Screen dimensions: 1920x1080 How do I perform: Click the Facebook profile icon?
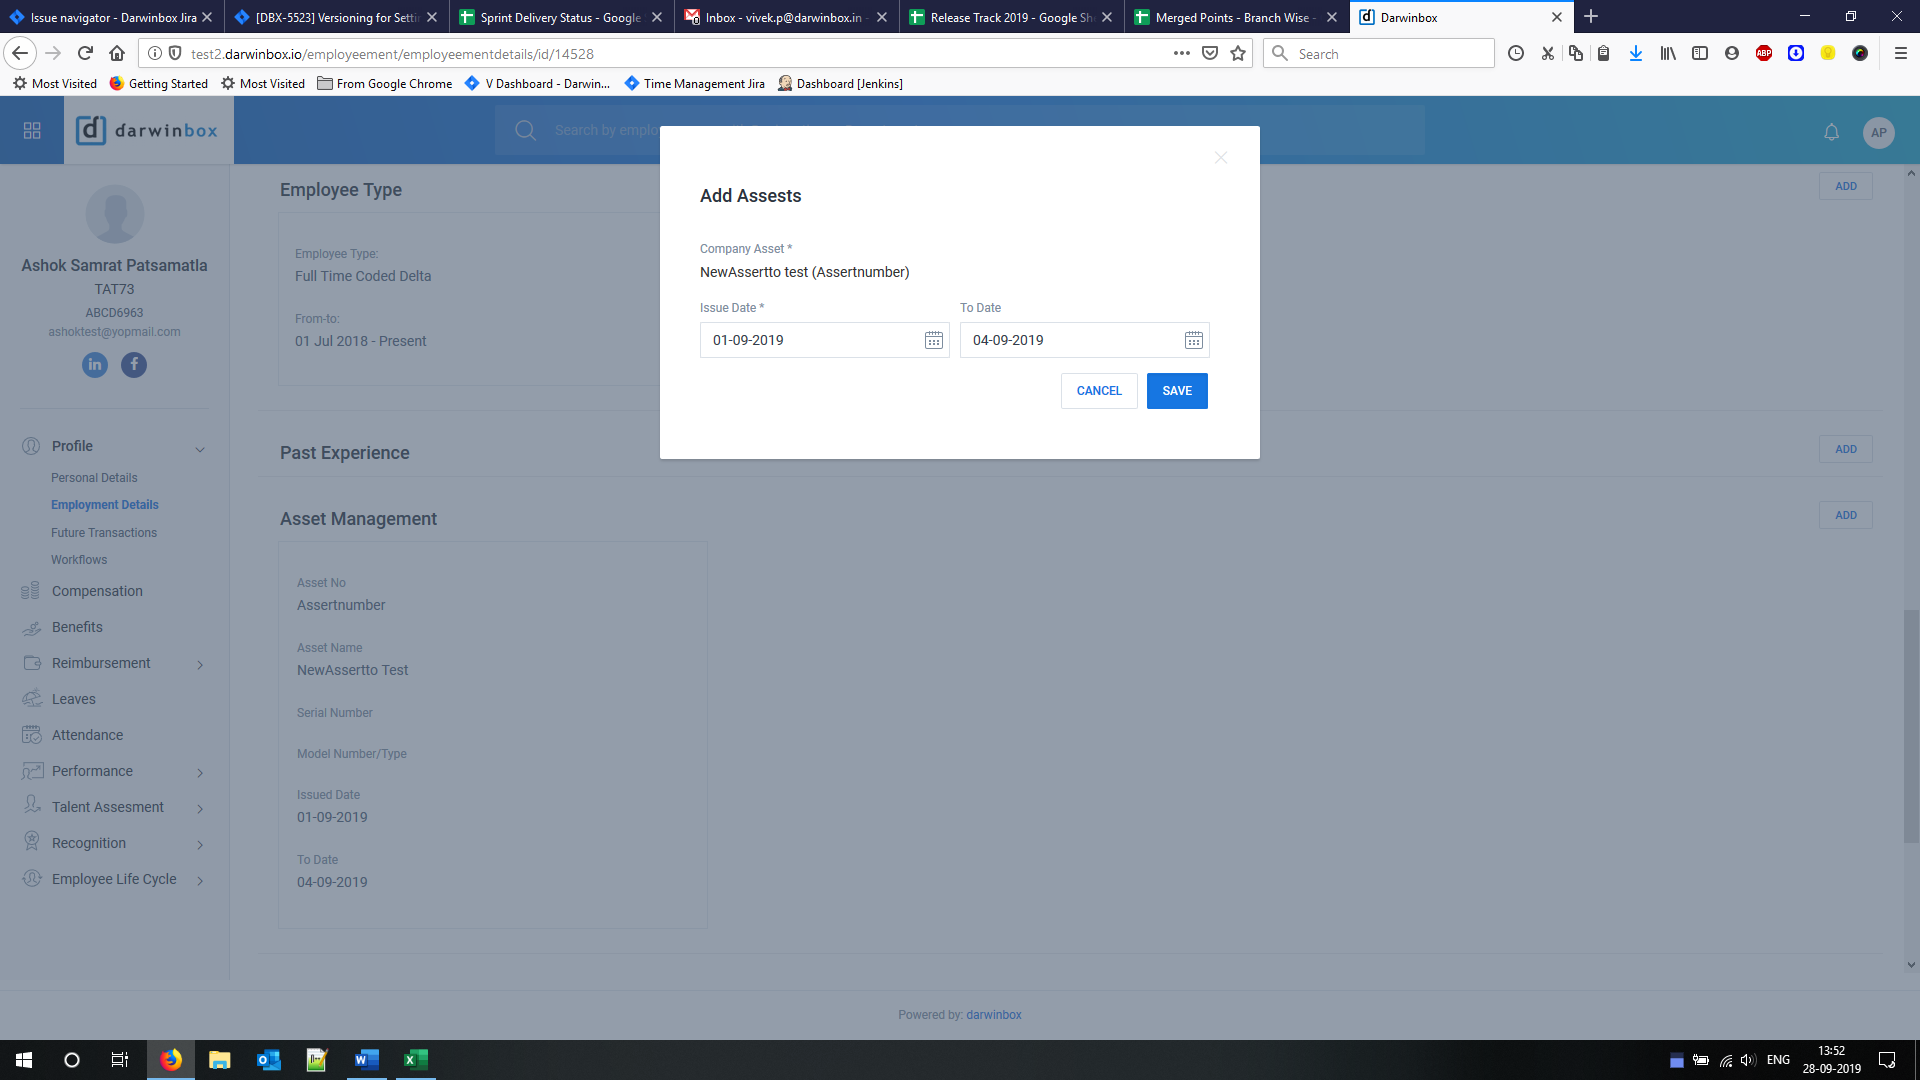click(x=134, y=365)
